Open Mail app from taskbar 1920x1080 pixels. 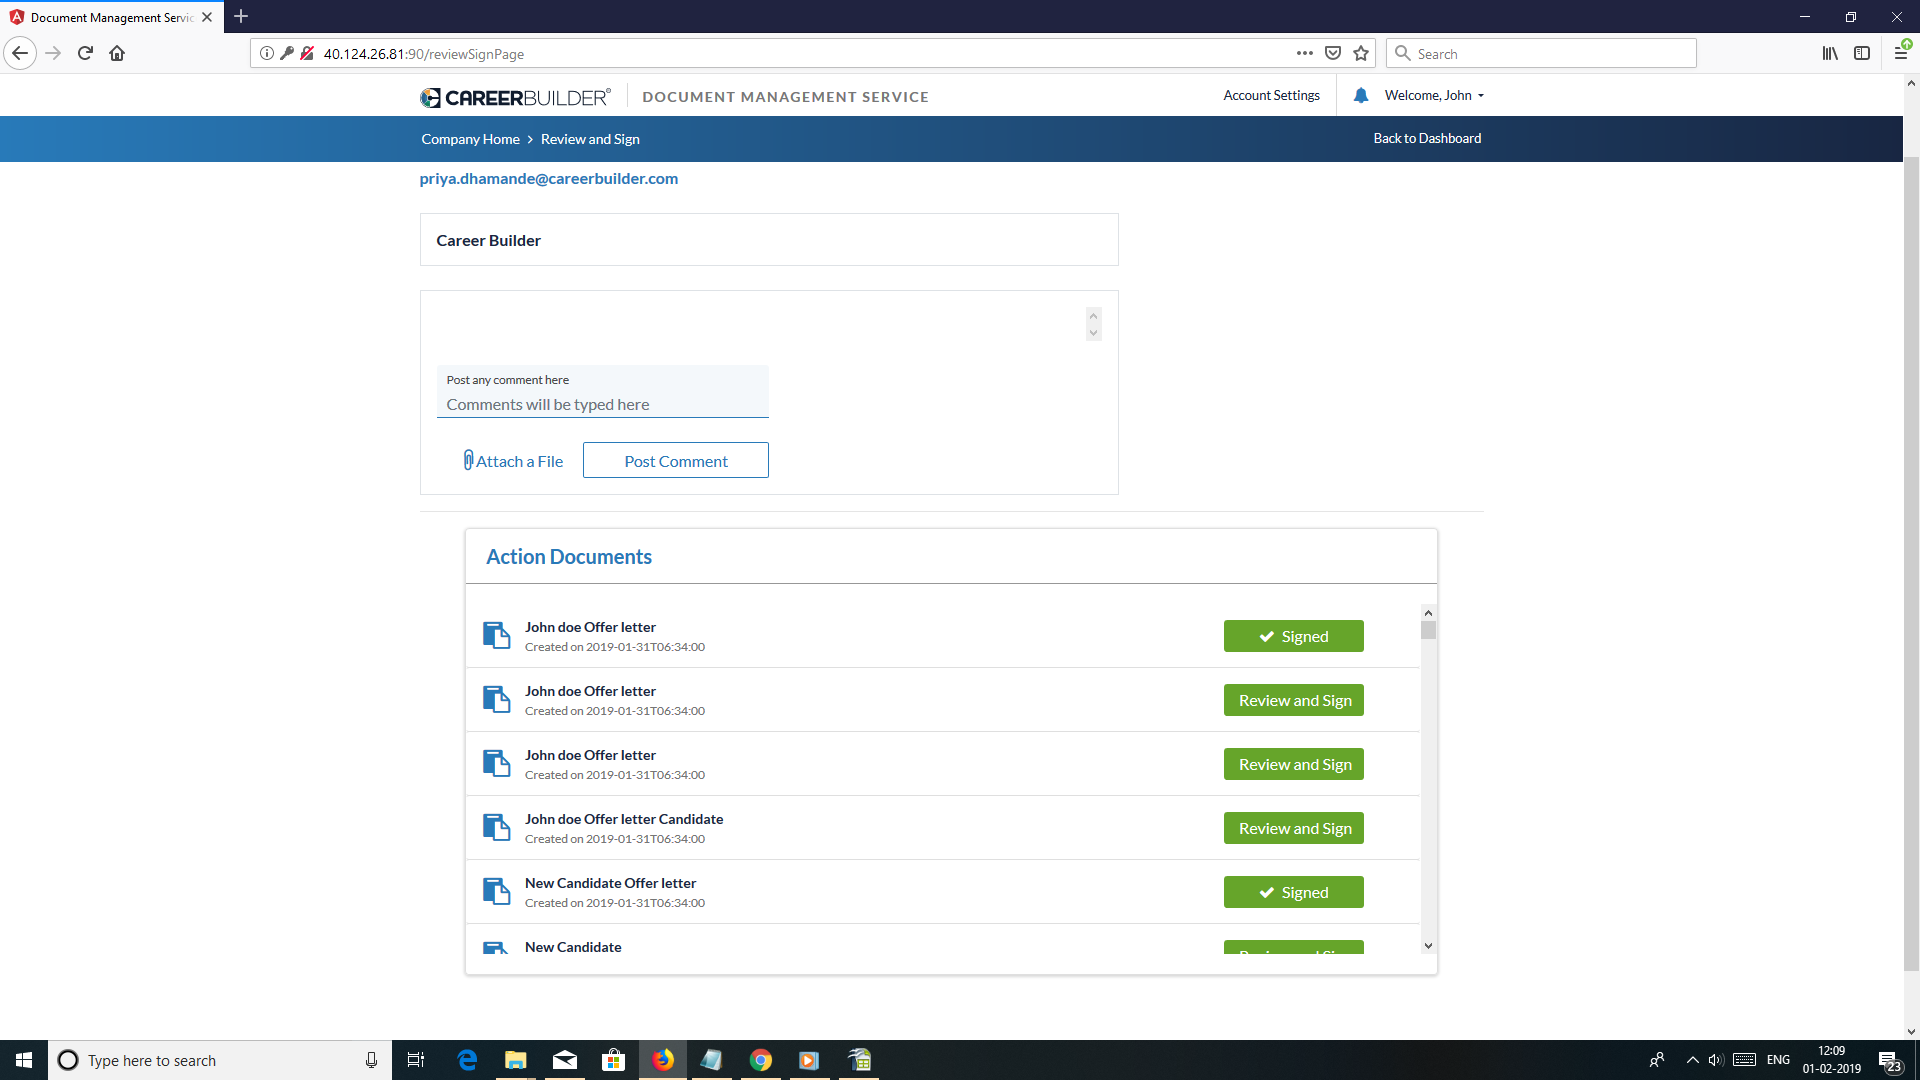click(x=564, y=1060)
